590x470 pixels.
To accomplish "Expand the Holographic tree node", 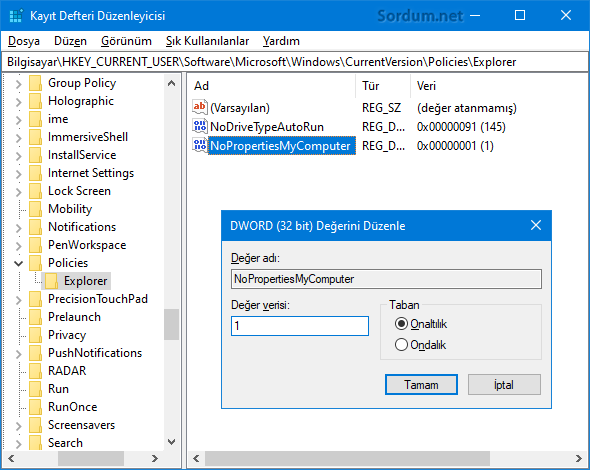I will (x=18, y=102).
